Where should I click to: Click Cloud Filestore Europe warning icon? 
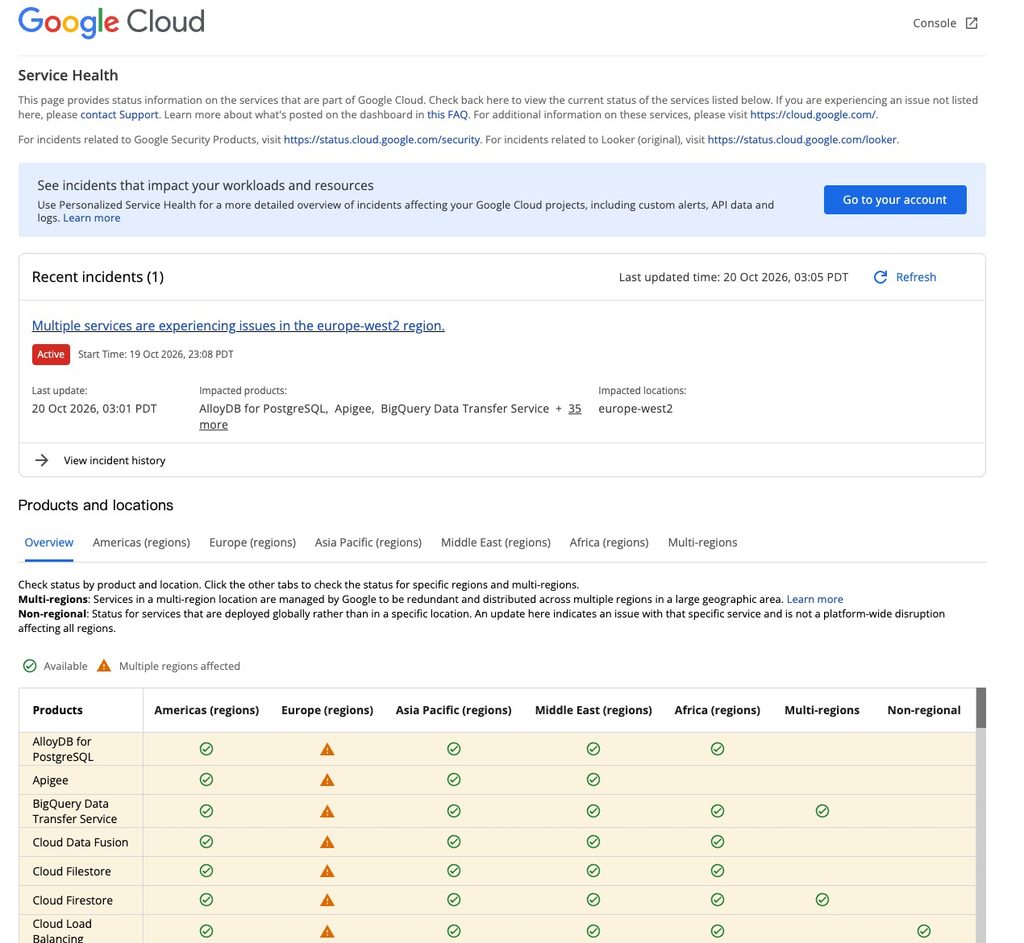point(327,871)
